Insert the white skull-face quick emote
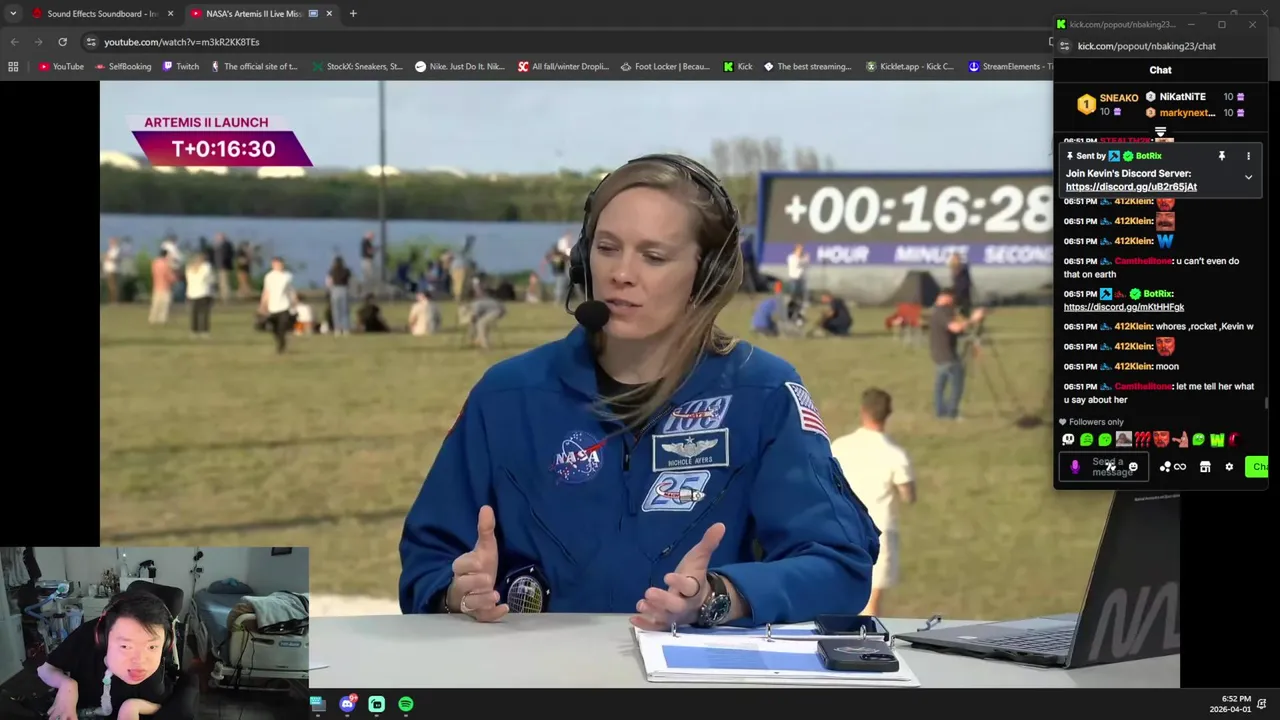Image resolution: width=1280 pixels, height=720 pixels. click(1068, 439)
